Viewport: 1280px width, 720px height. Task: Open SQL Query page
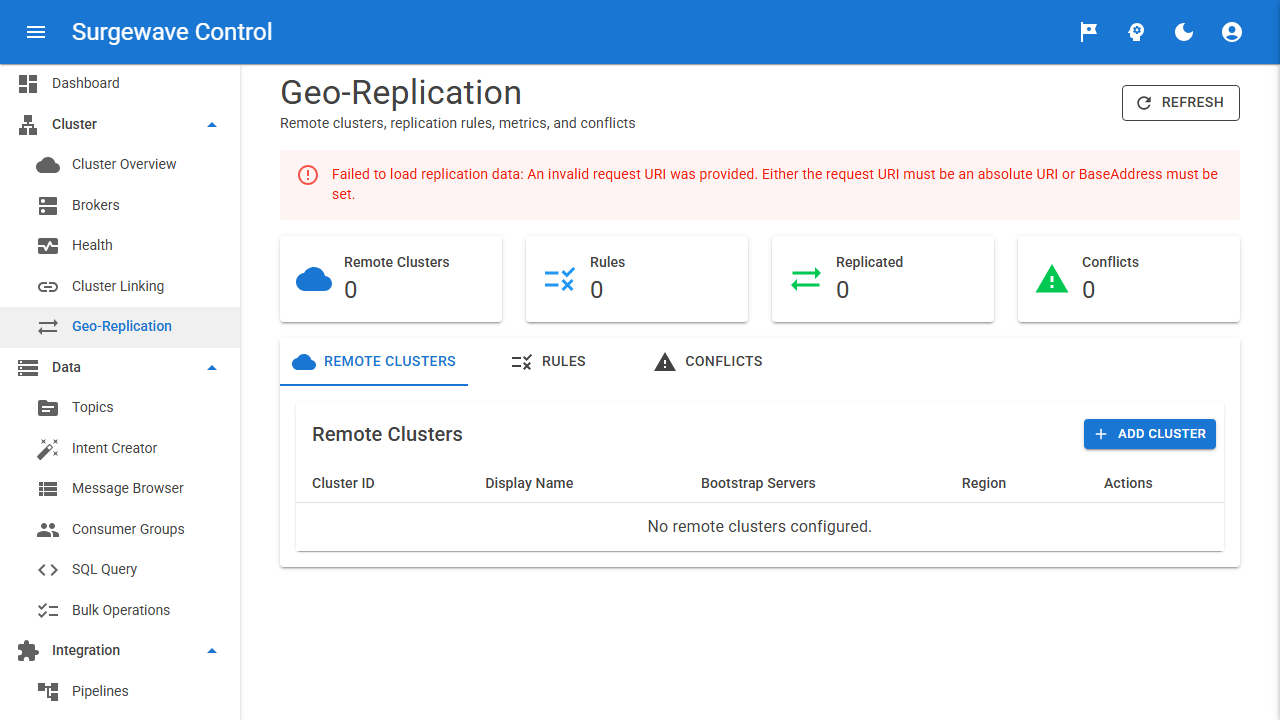(120, 570)
